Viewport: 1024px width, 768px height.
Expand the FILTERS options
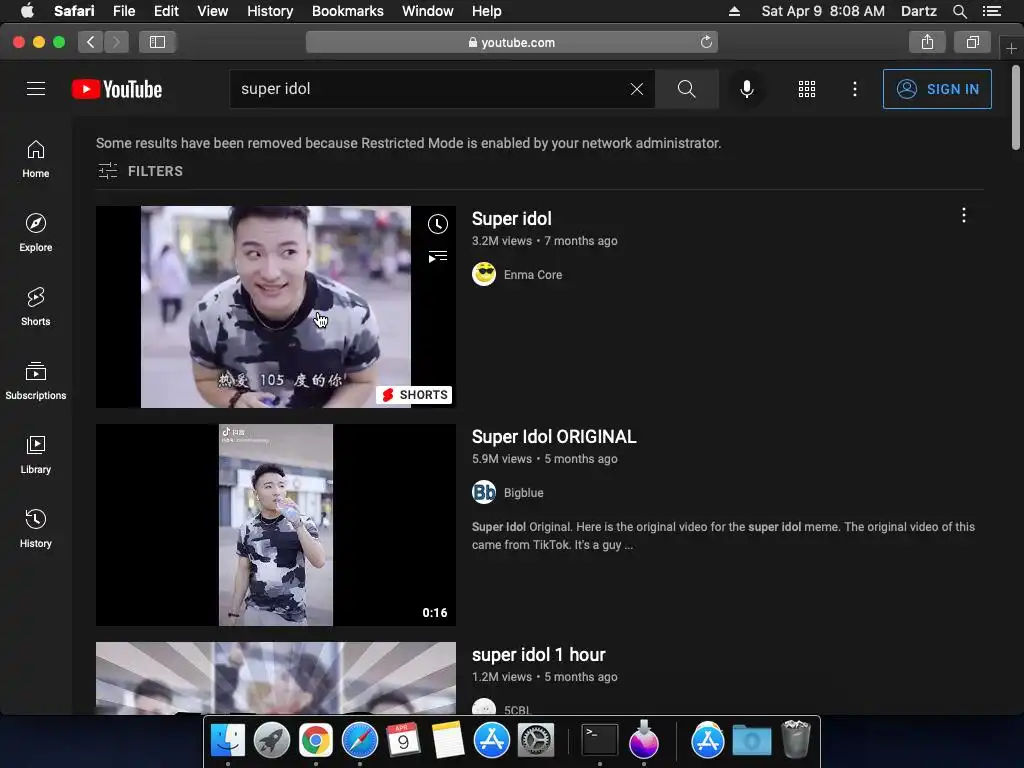140,171
